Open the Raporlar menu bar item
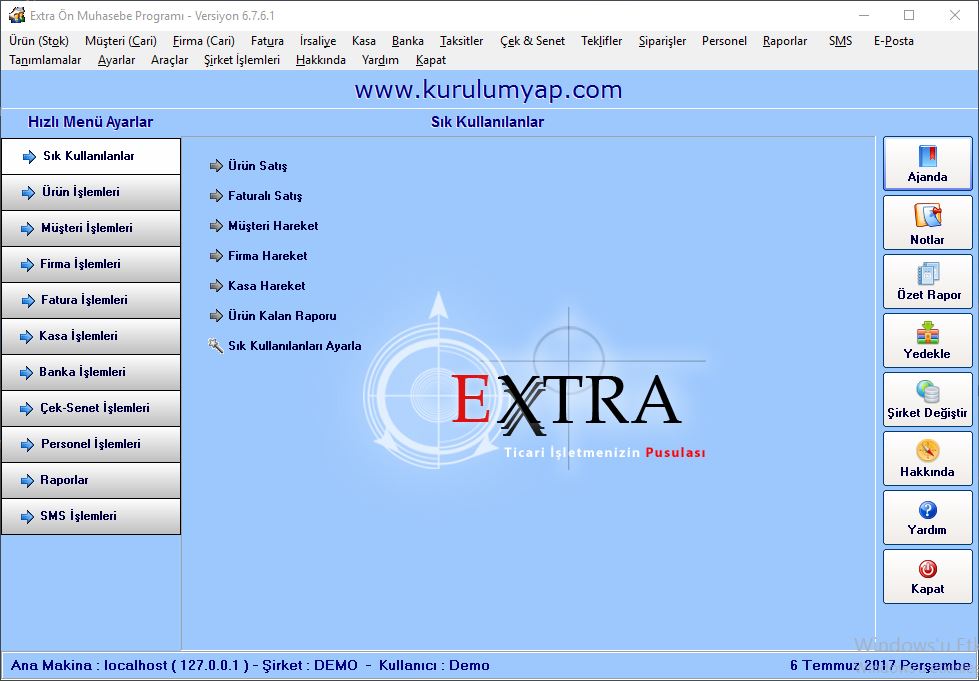The height and width of the screenshot is (681, 979). click(785, 41)
